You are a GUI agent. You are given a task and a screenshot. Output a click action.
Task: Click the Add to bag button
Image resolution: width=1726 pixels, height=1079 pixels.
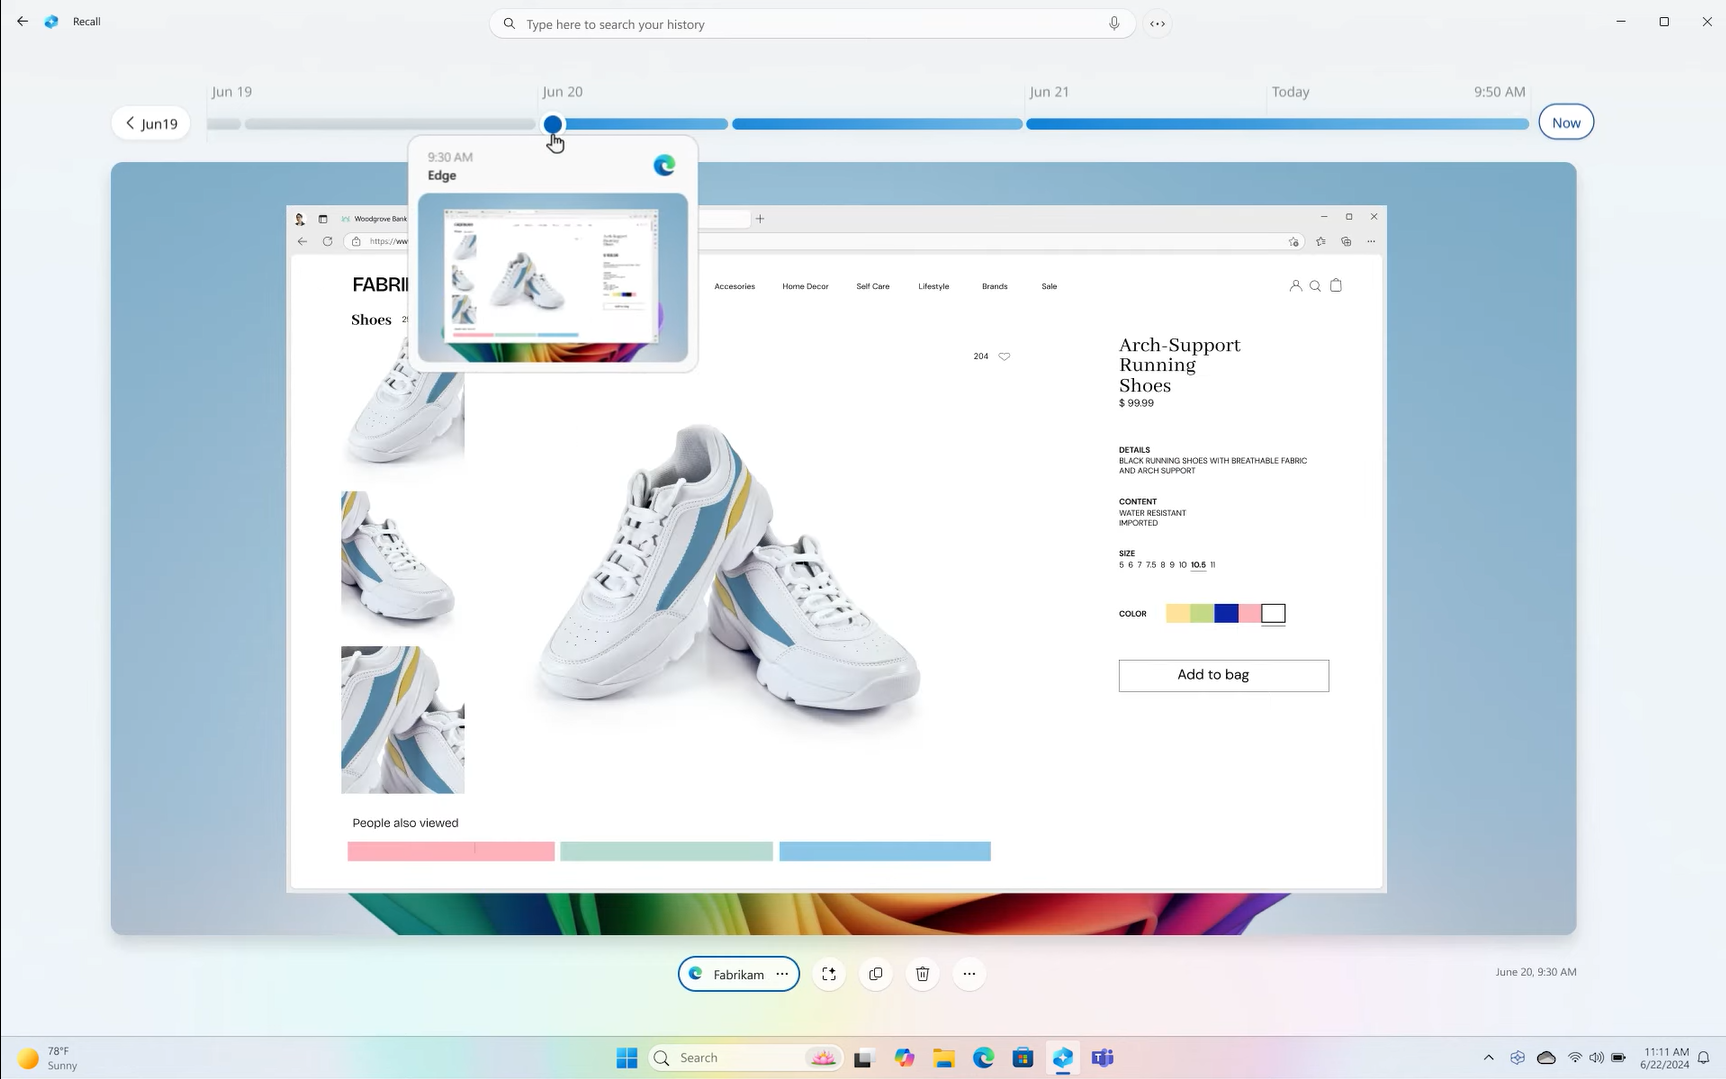pos(1223,675)
